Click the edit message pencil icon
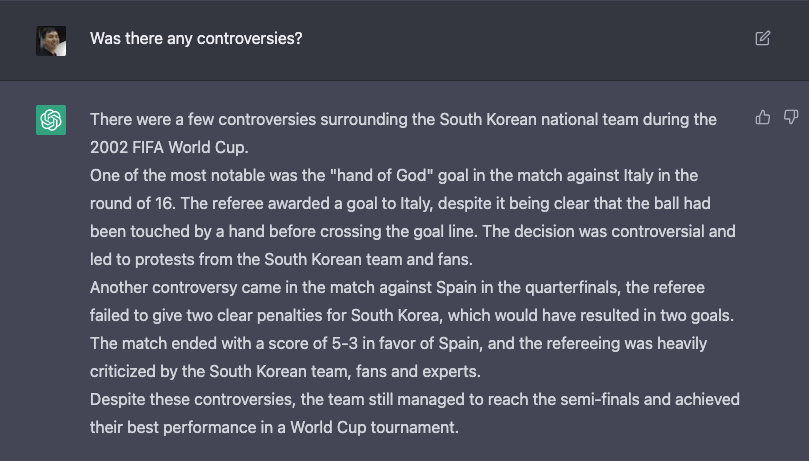Image resolution: width=809 pixels, height=461 pixels. point(763,38)
